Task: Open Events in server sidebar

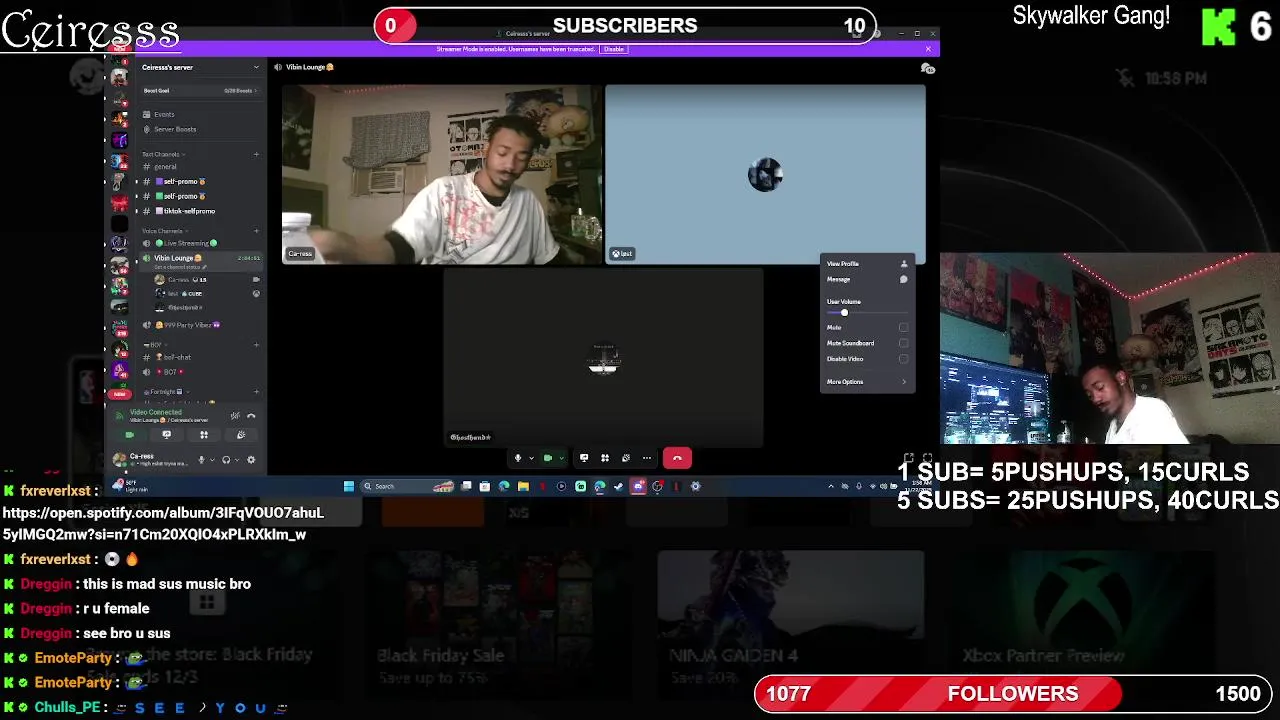Action: [x=200, y=114]
